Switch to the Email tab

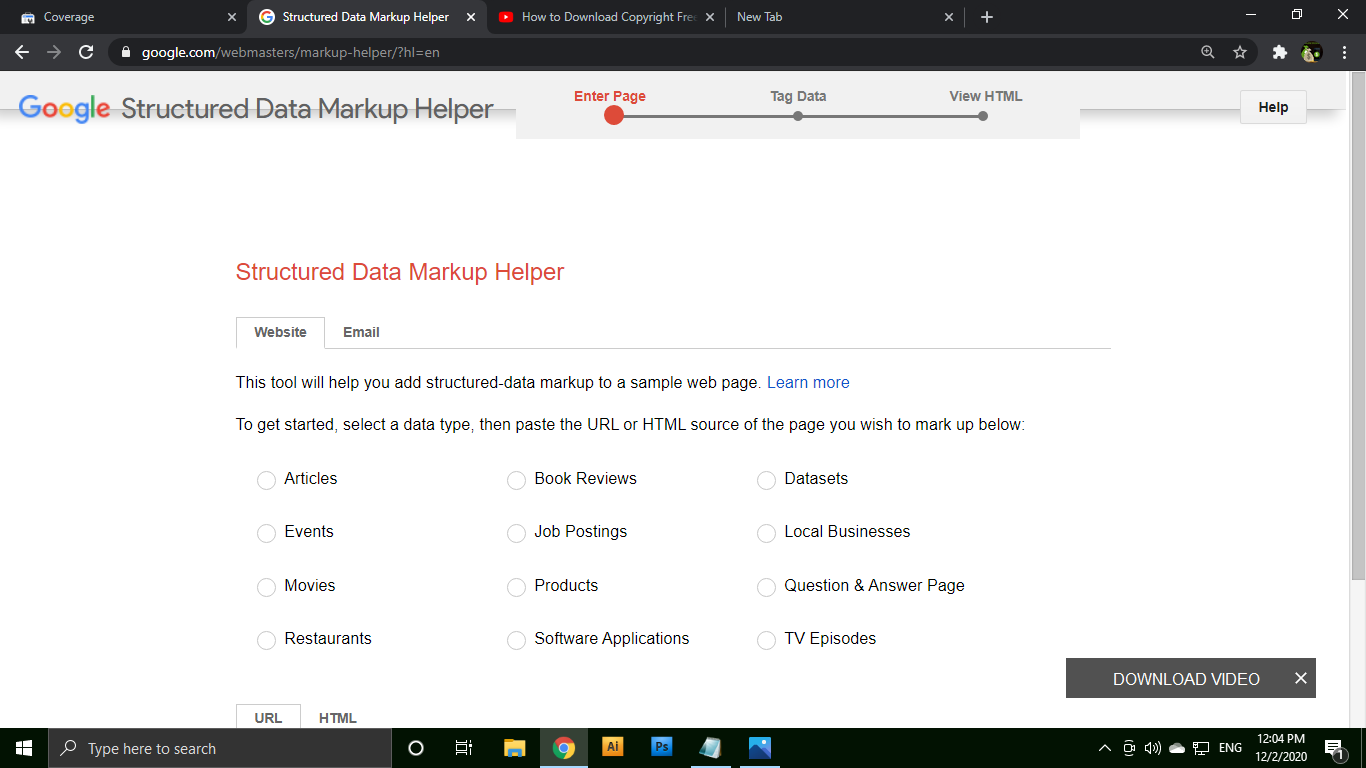(x=361, y=332)
